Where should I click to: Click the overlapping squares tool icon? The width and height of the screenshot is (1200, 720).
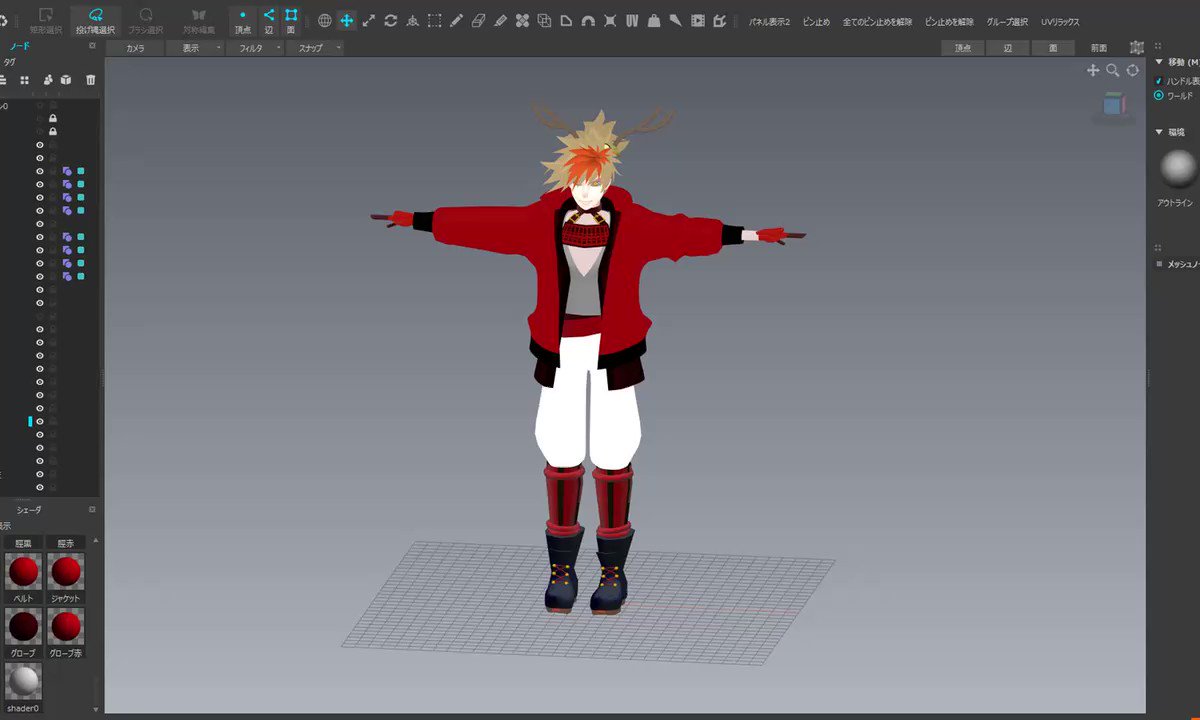coord(544,20)
